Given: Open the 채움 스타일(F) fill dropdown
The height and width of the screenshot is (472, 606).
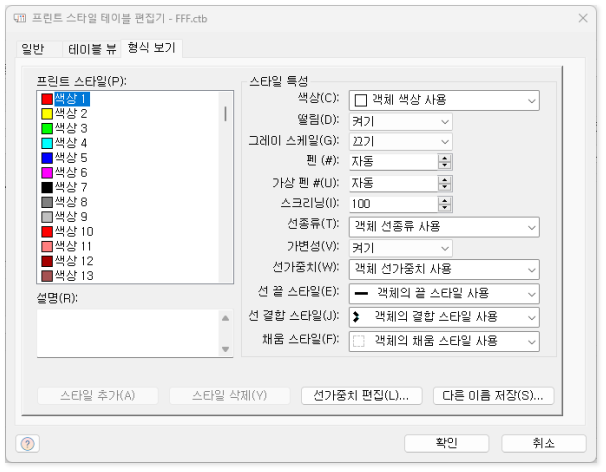Looking at the screenshot, I should coord(444,341).
